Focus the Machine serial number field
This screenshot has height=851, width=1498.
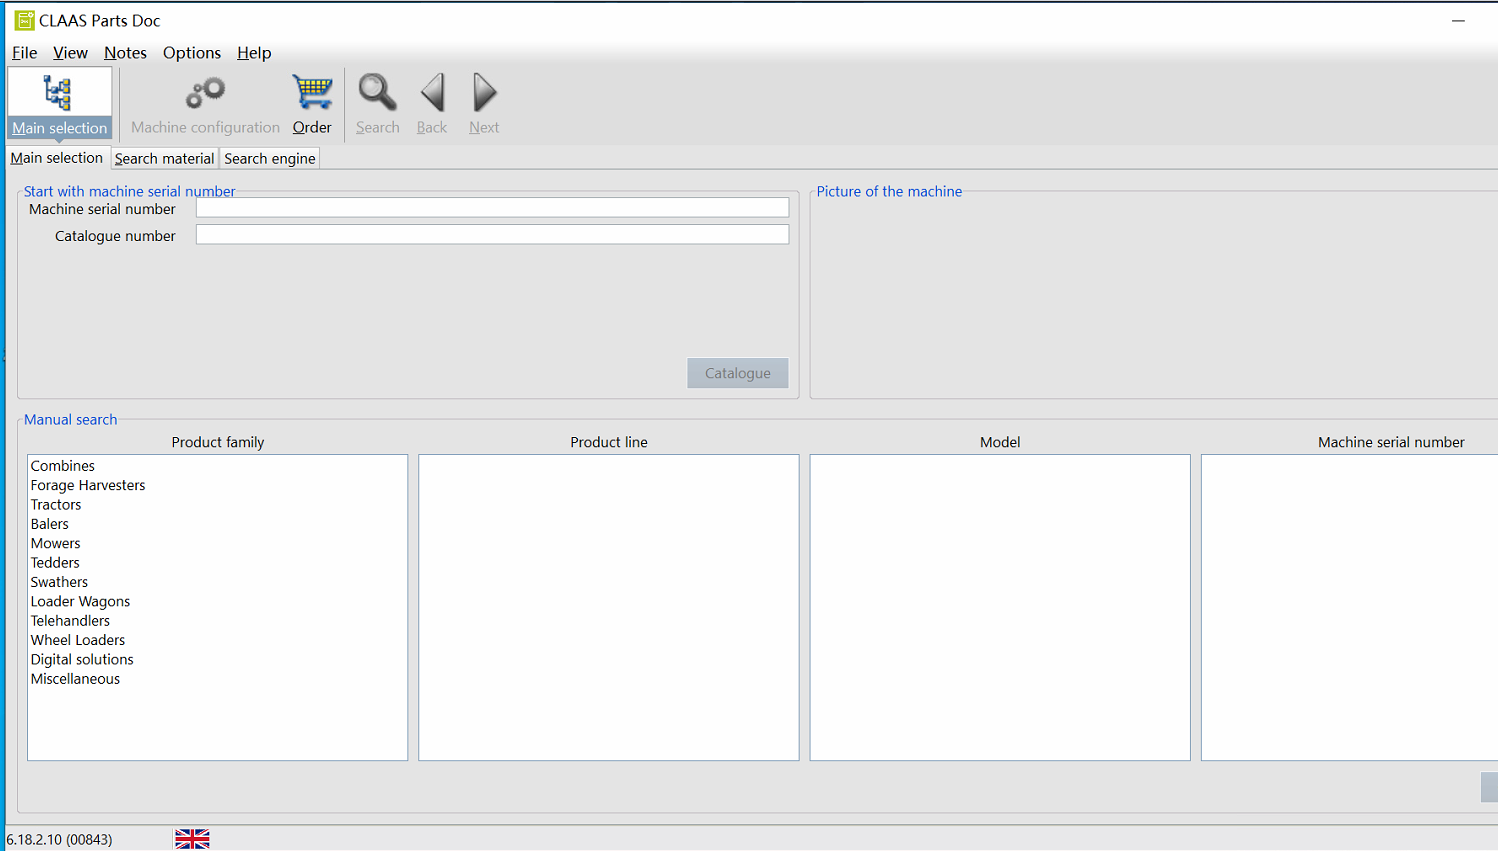tap(492, 208)
